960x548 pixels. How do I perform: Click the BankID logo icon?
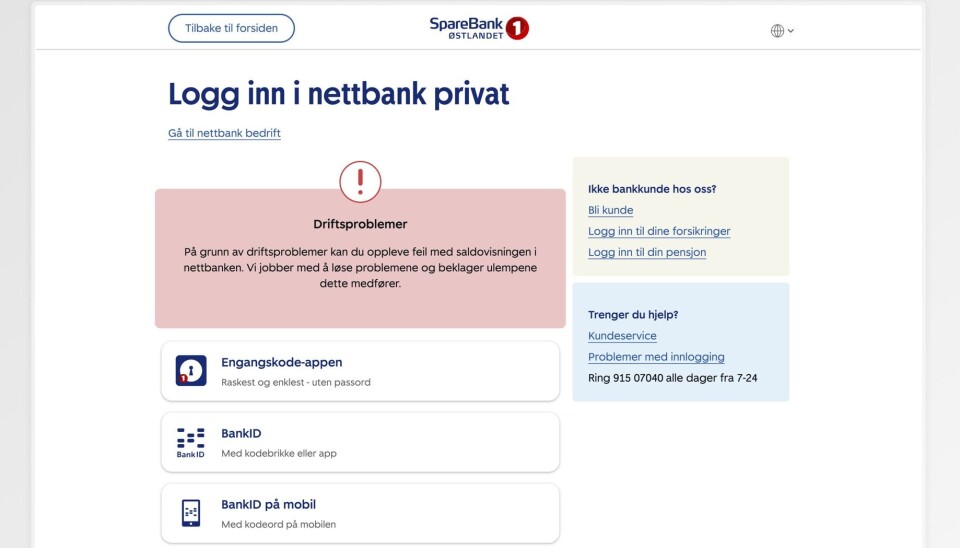point(191,442)
